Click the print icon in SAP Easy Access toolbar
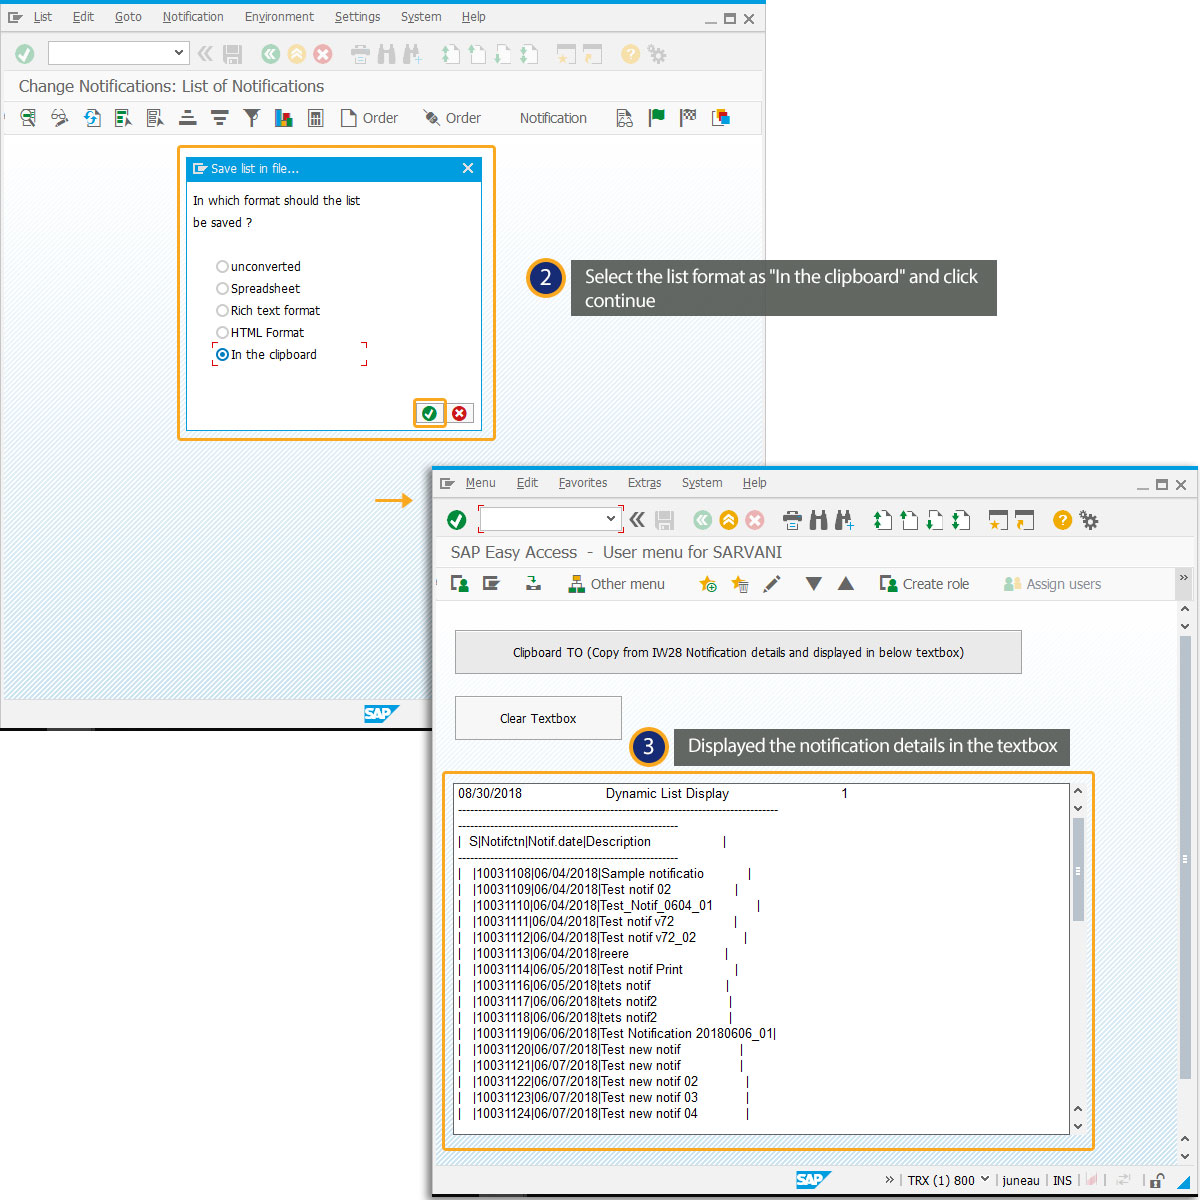Screen dimensions: 1200x1200 click(792, 520)
